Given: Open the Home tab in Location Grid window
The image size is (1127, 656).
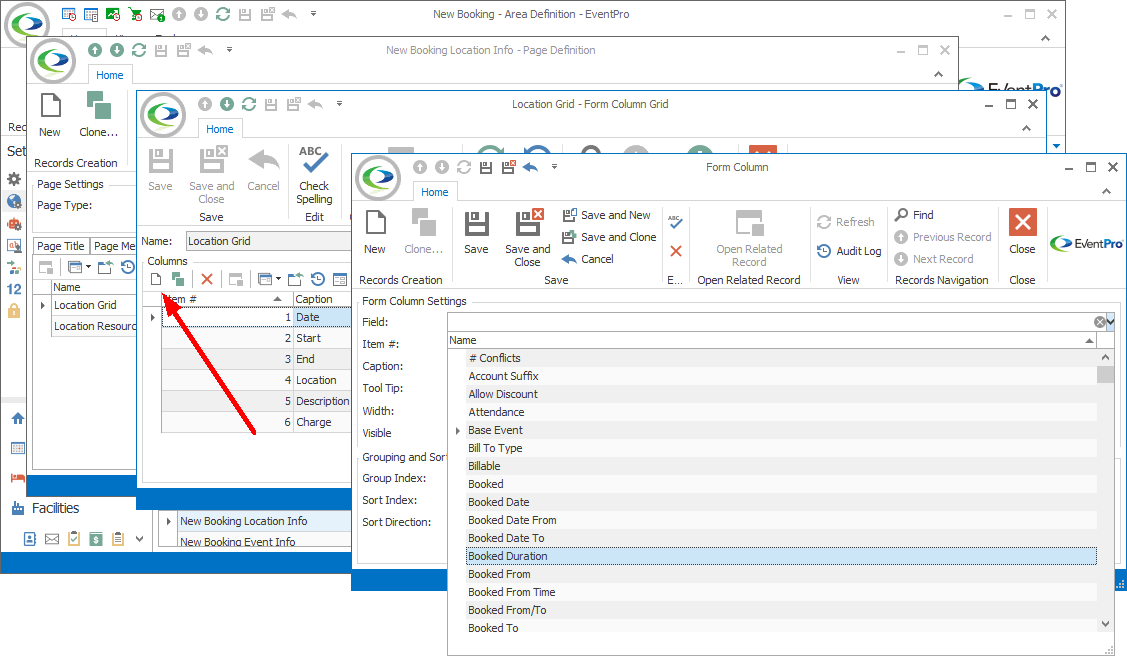Looking at the screenshot, I should [x=219, y=129].
